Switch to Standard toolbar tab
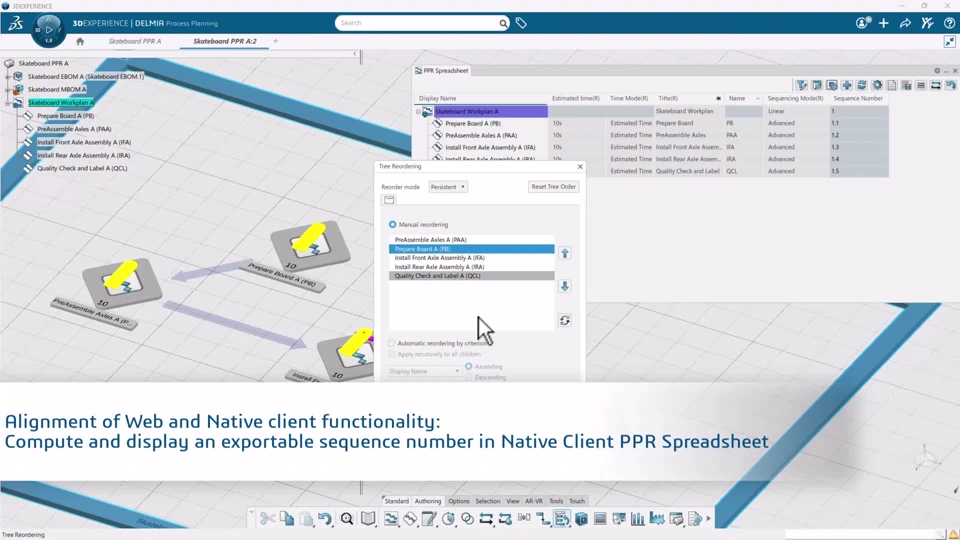Viewport: 960px width, 540px height. pos(396,501)
